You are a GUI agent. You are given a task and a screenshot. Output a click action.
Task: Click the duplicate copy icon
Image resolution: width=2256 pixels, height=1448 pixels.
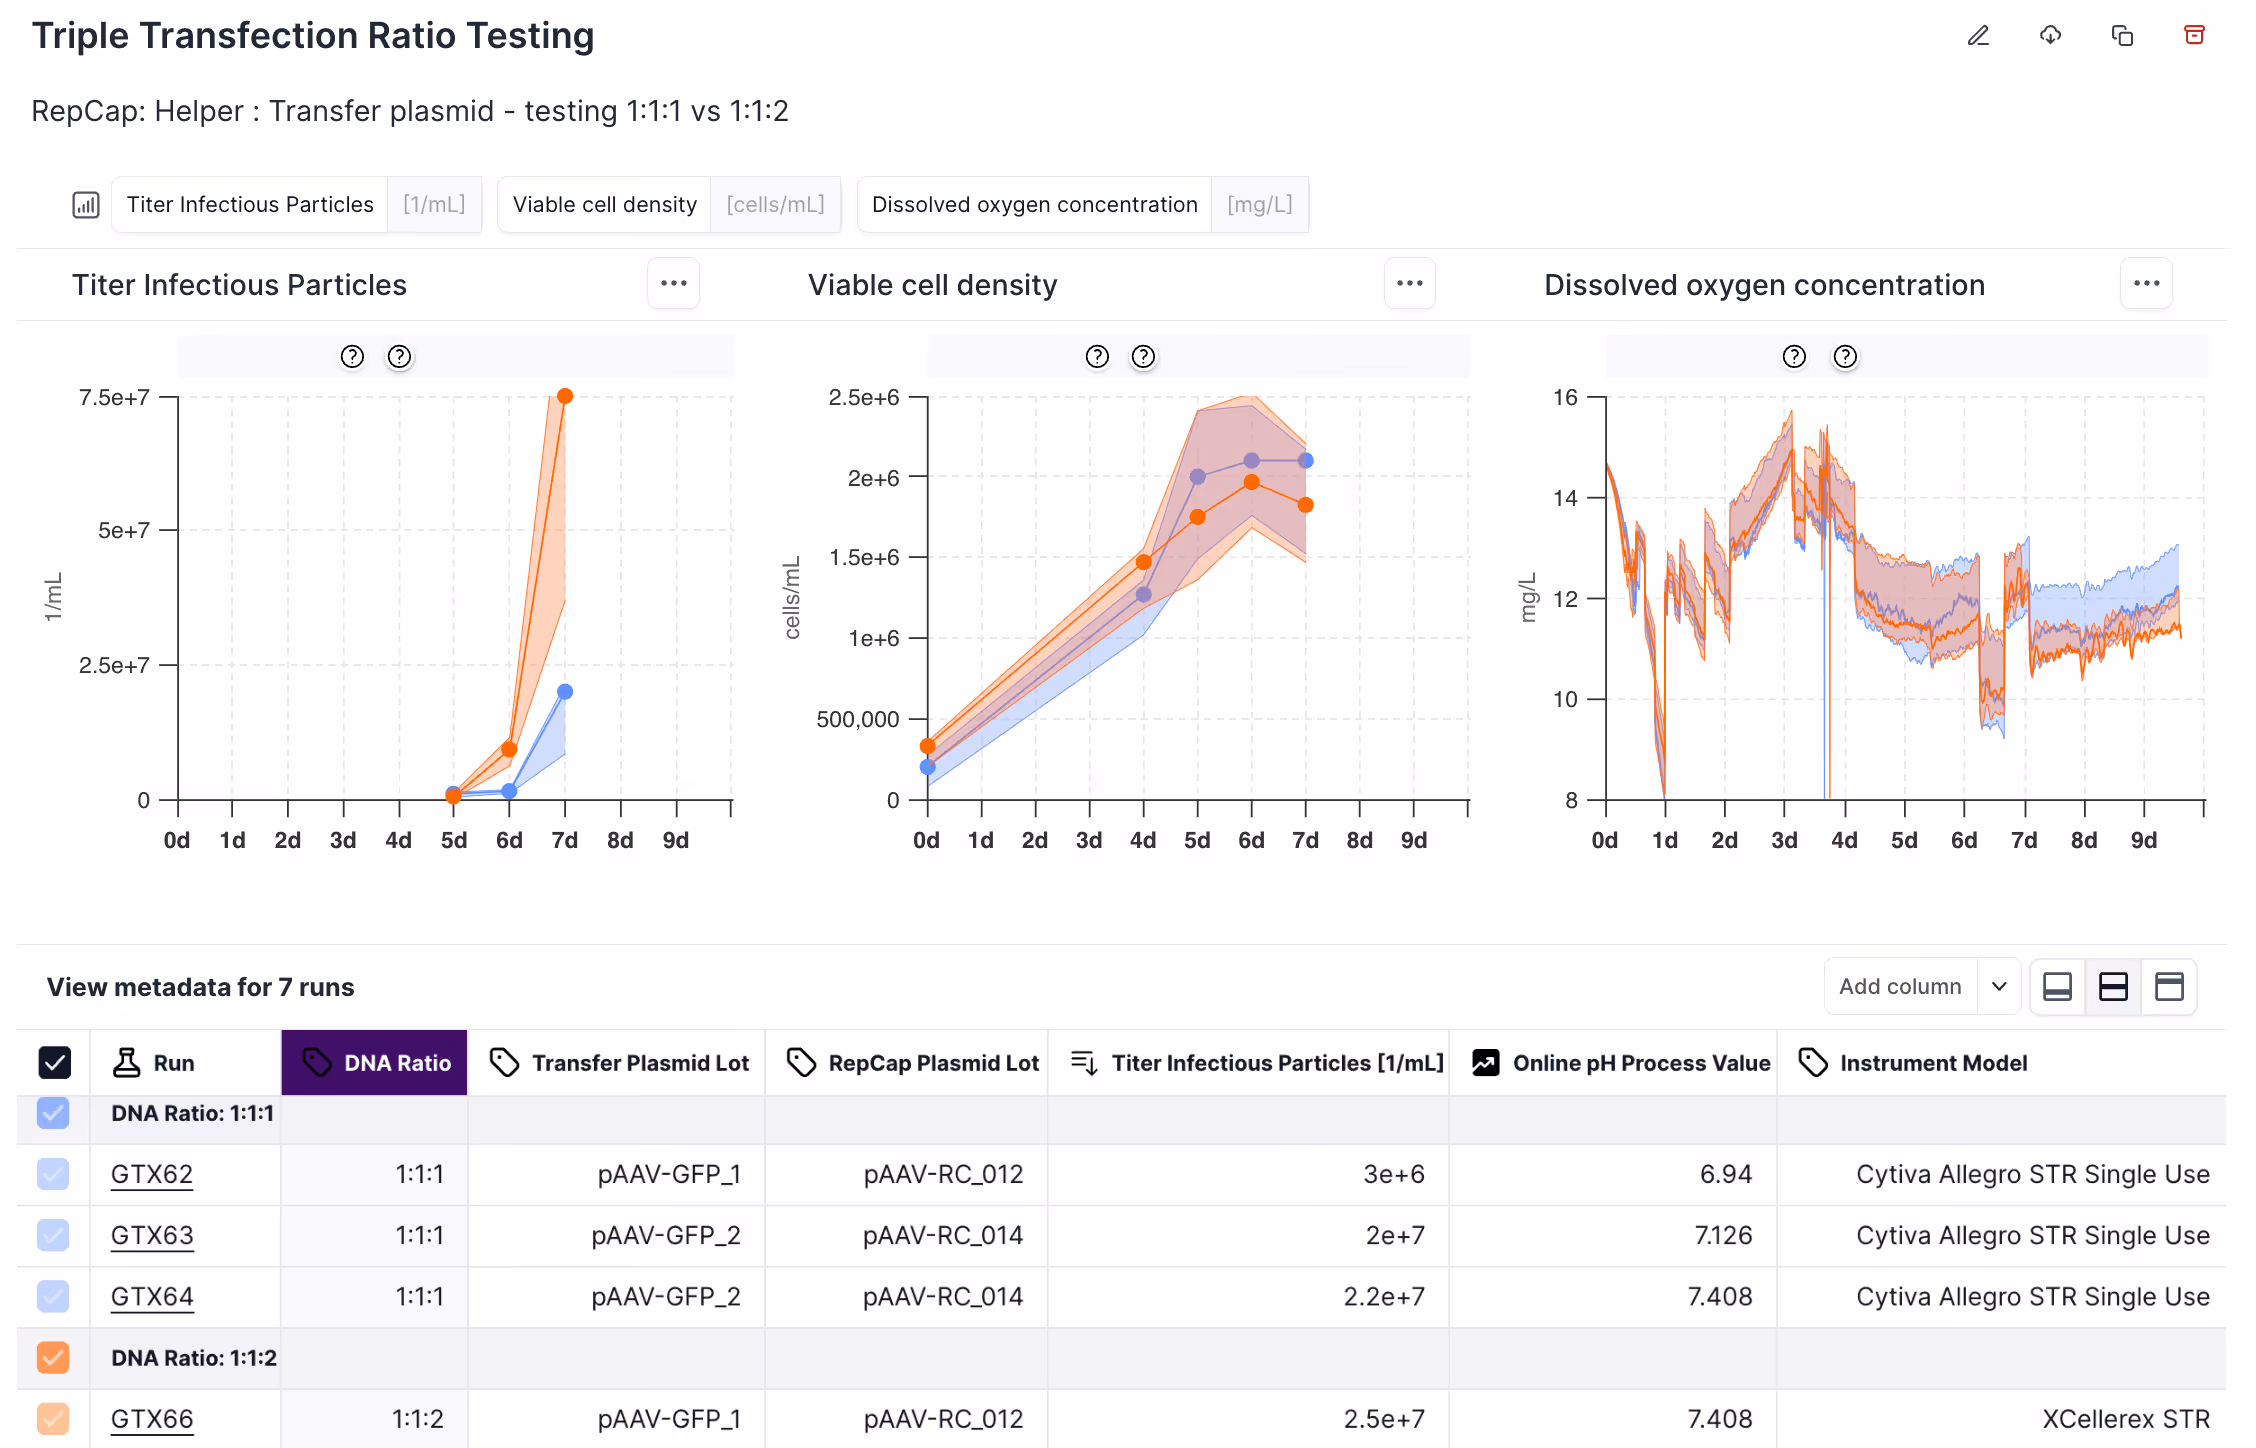coord(2122,36)
